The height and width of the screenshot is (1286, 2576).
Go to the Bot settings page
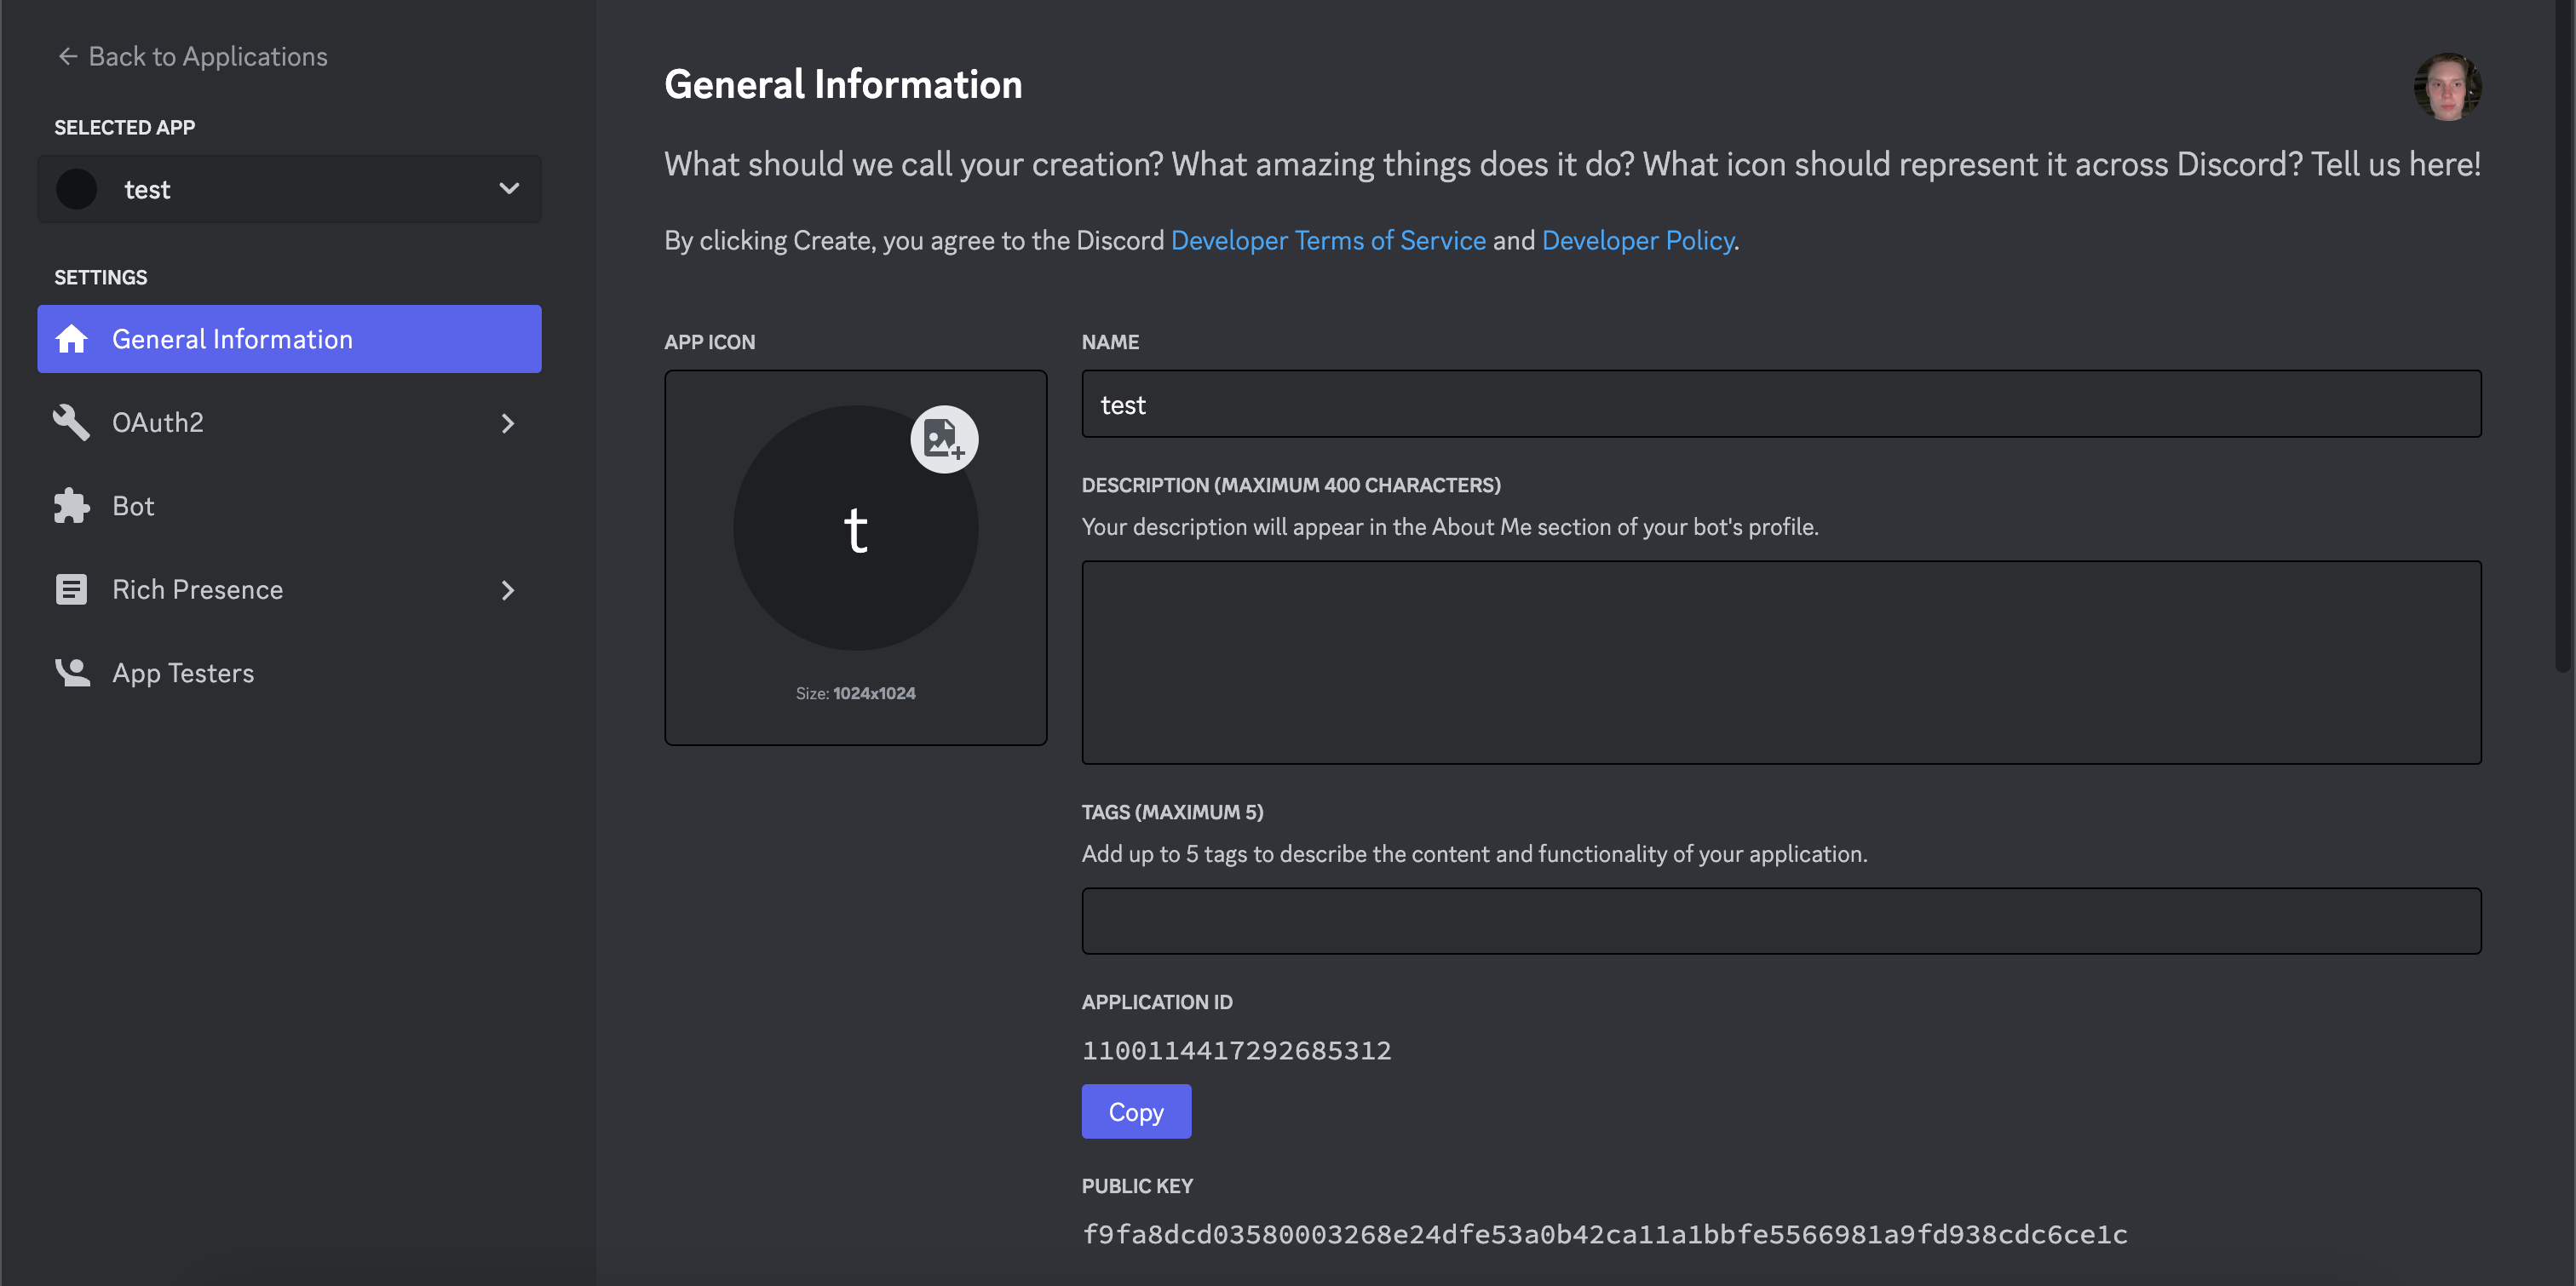pyautogui.click(x=289, y=506)
